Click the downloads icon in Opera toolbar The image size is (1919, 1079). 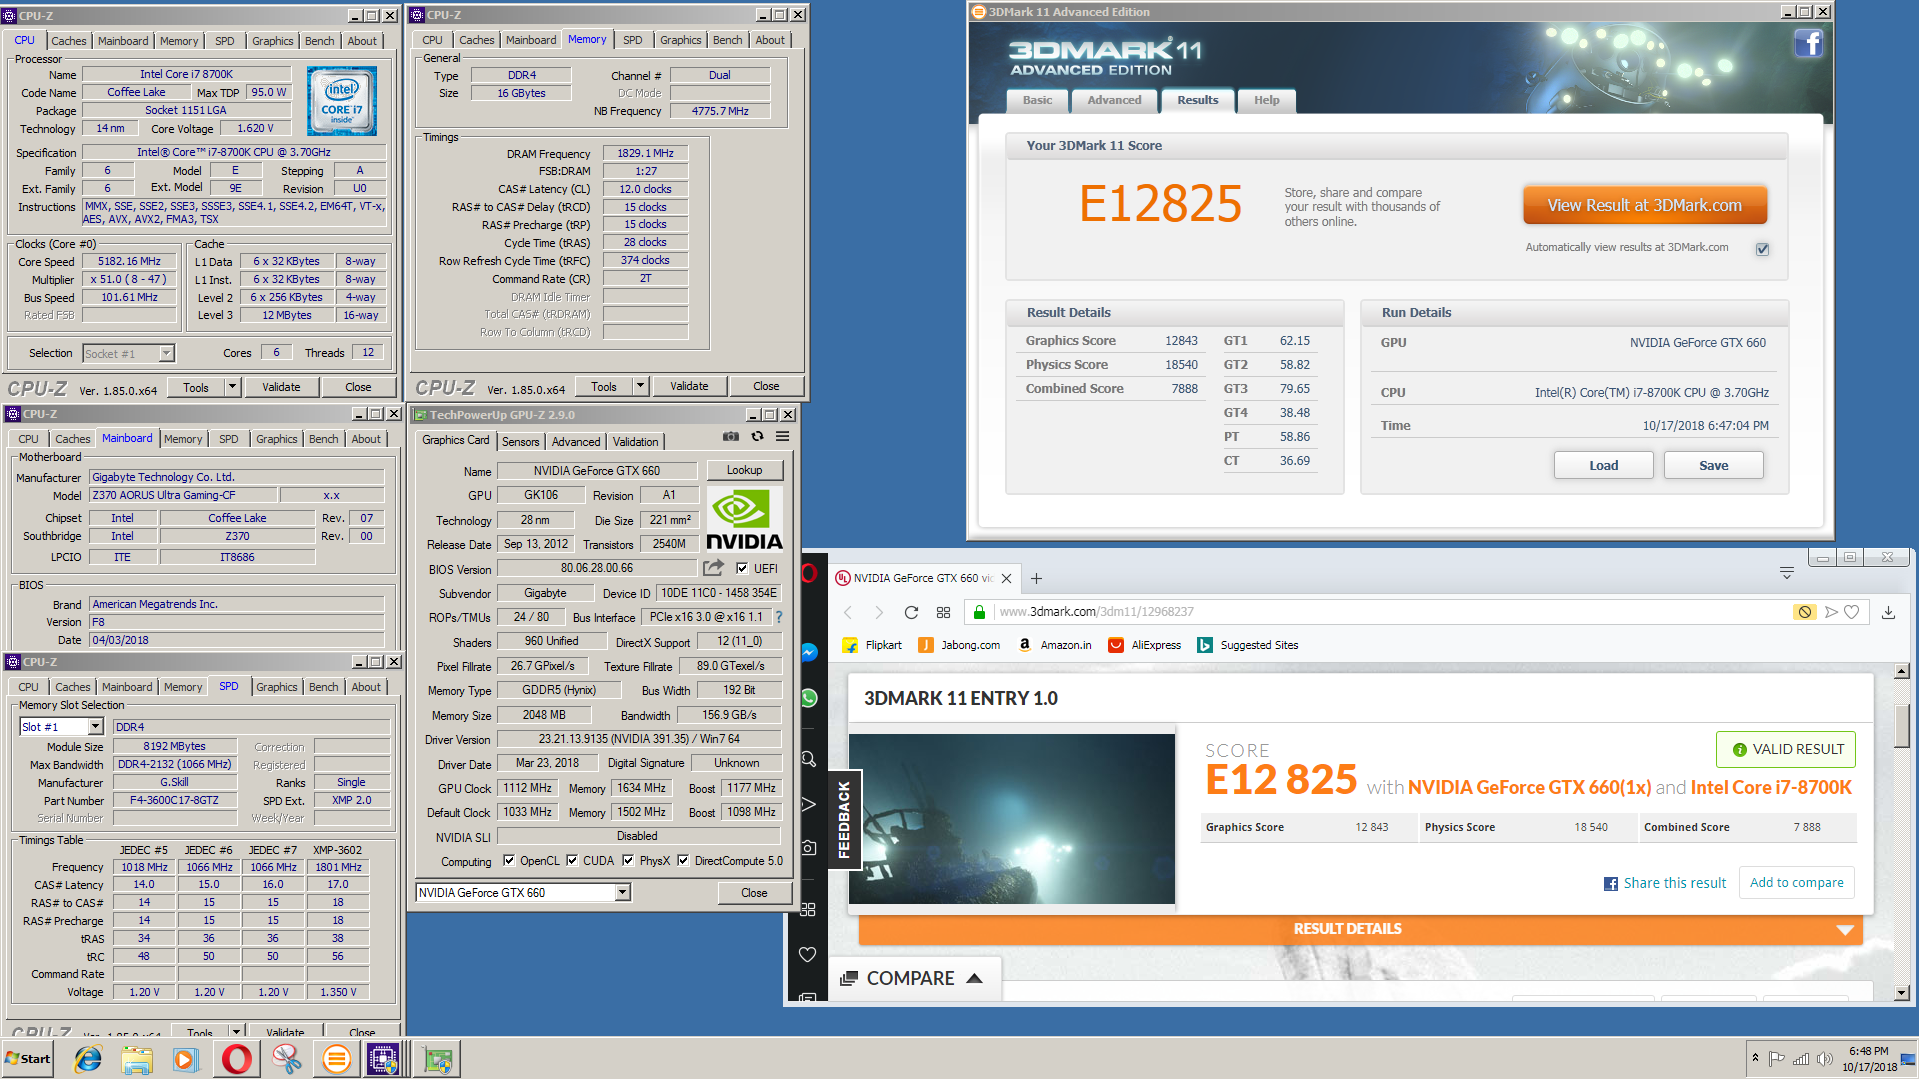tap(1888, 612)
